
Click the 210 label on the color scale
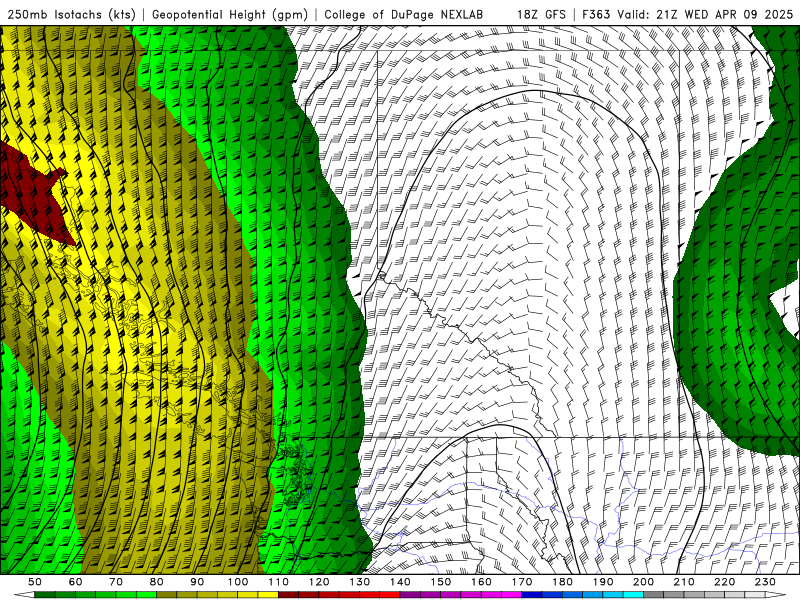click(x=684, y=582)
